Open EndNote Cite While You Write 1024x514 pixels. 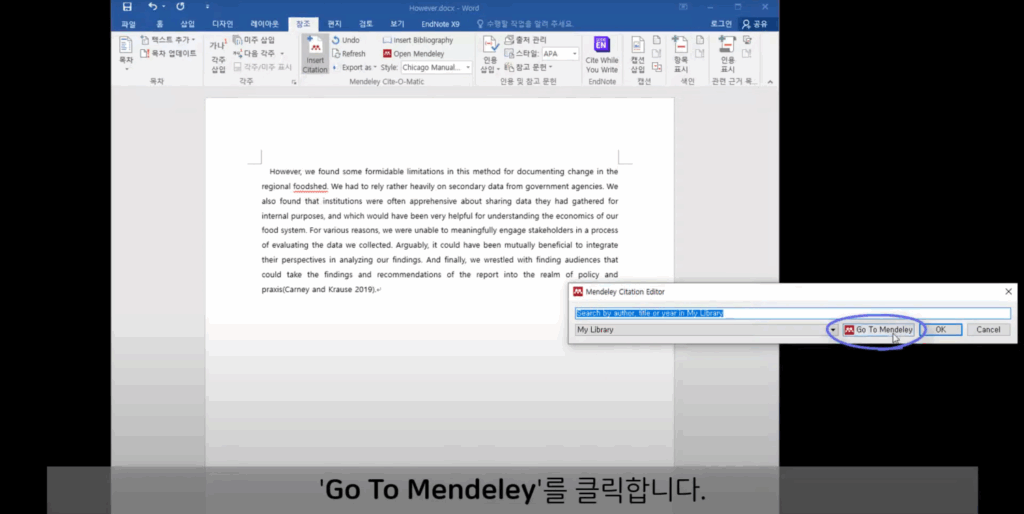601,54
